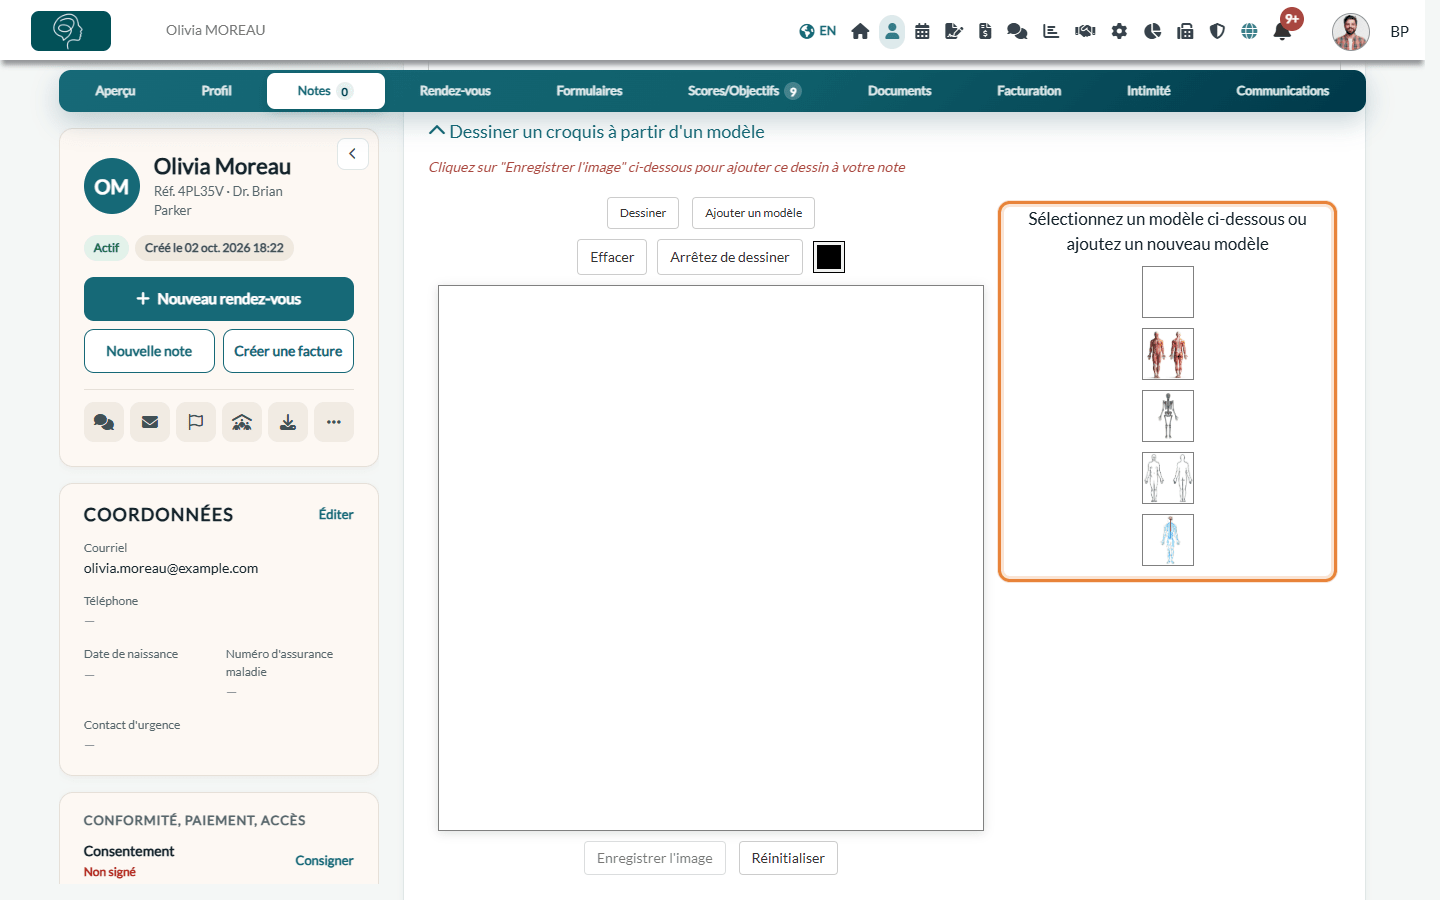Click the Réinitialiser button
1440x900 pixels.
click(x=788, y=858)
